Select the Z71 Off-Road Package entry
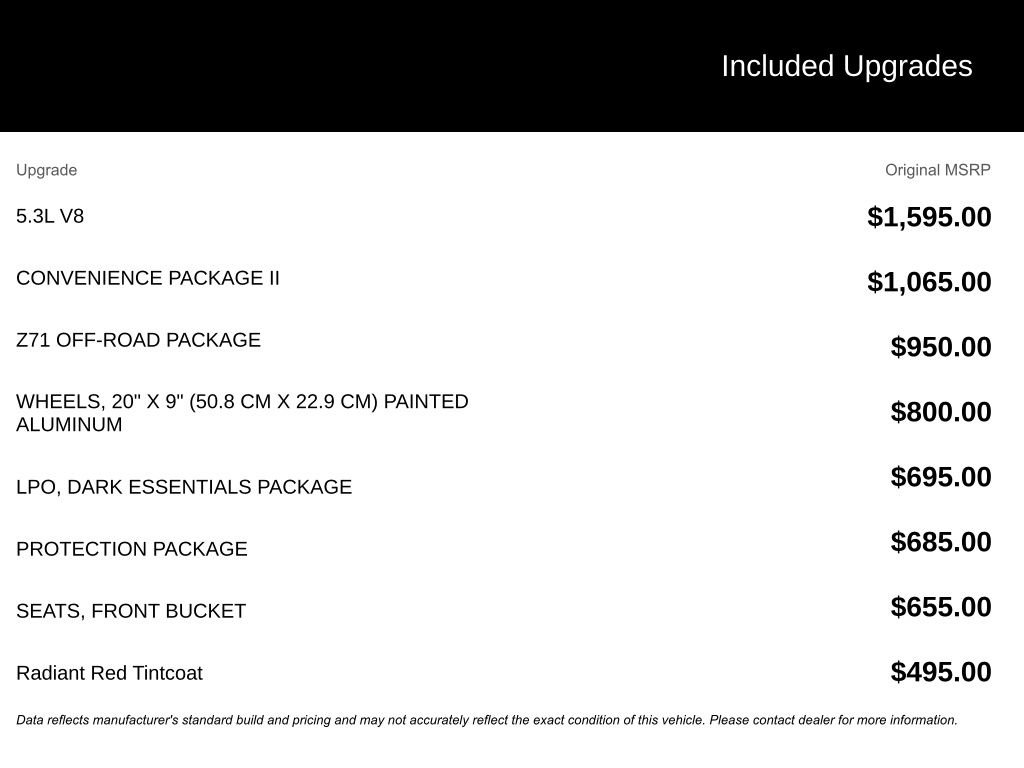 point(138,340)
